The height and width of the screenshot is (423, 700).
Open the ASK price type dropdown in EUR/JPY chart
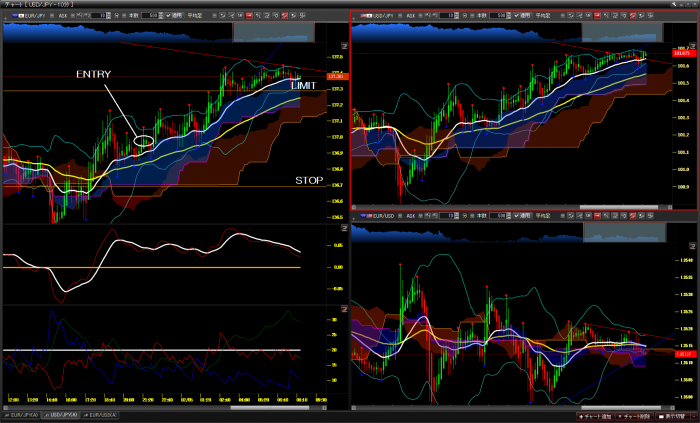click(72, 15)
